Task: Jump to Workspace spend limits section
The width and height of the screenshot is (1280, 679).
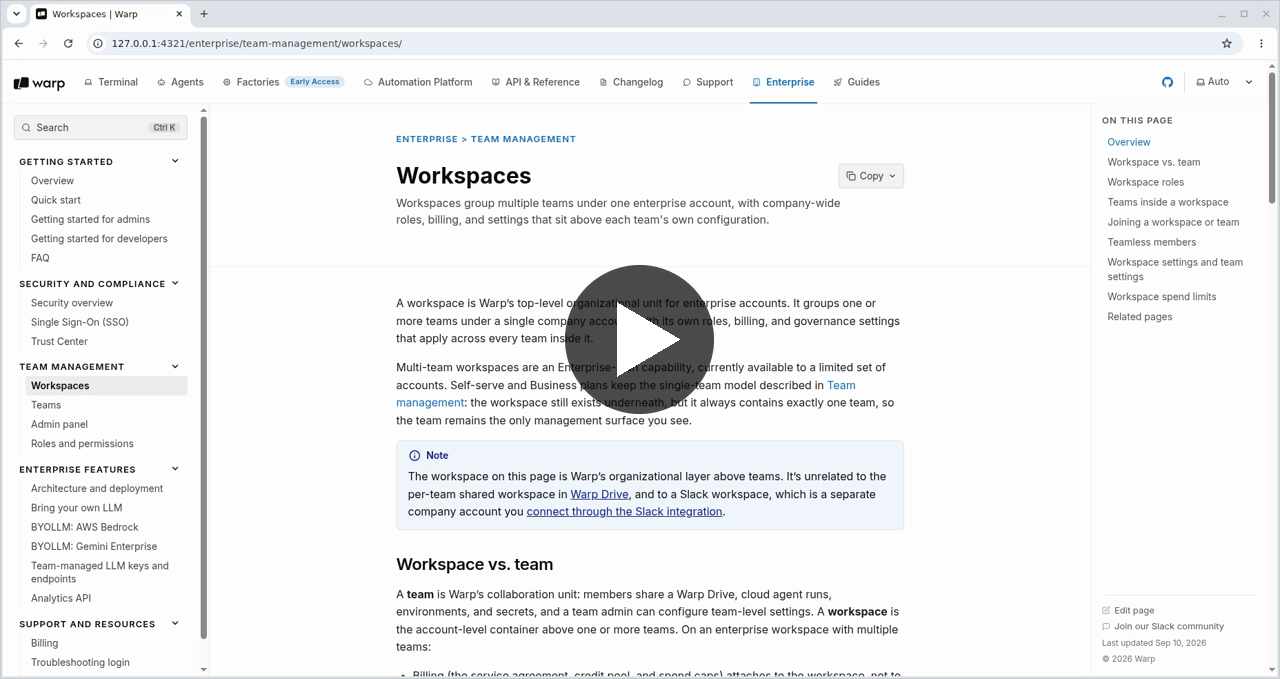Action: point(1162,297)
